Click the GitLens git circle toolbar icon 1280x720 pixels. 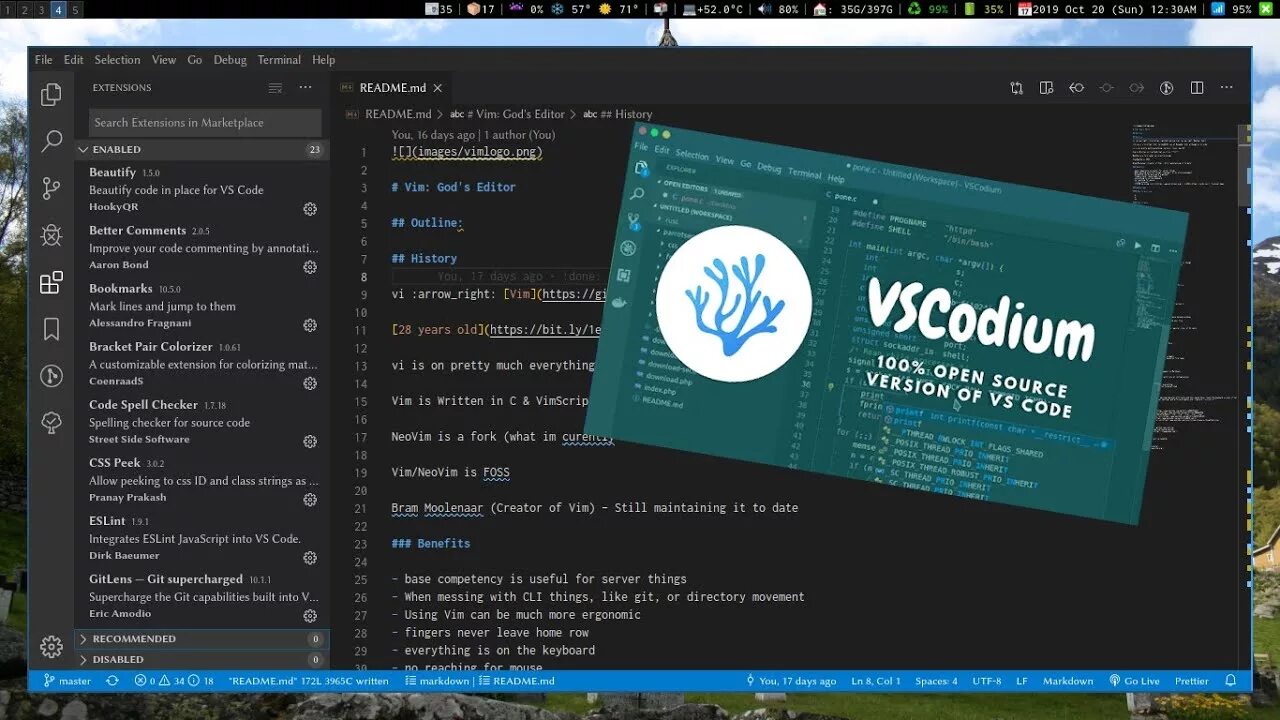(1166, 88)
